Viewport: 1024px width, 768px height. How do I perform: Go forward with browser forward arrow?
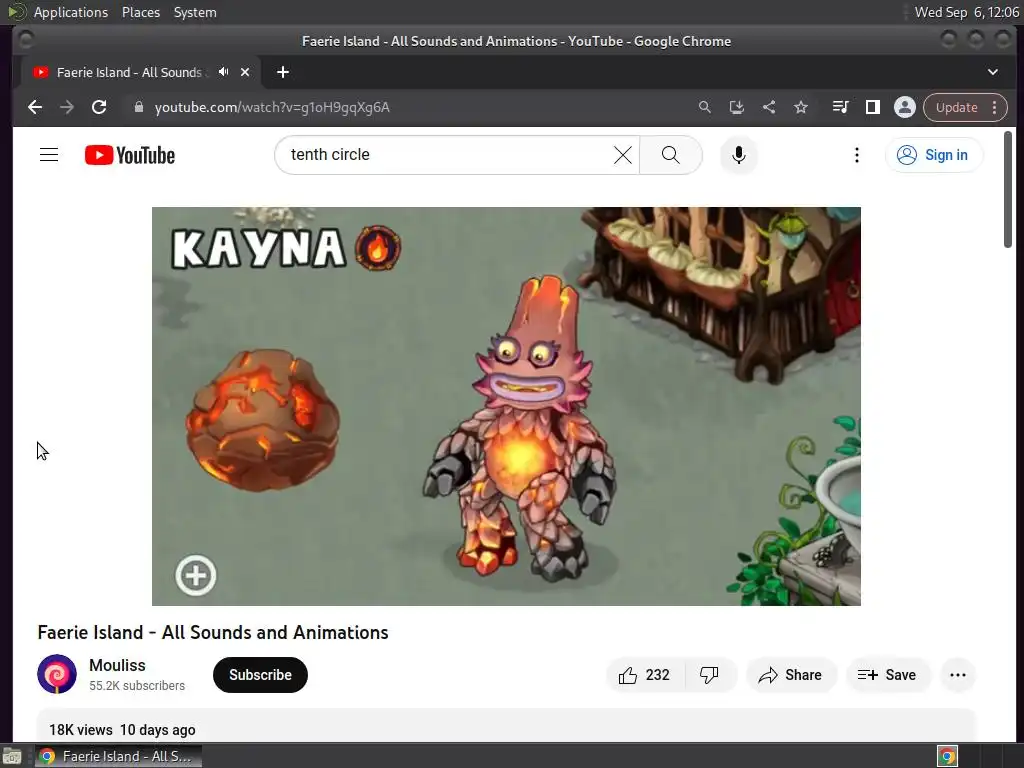point(67,107)
